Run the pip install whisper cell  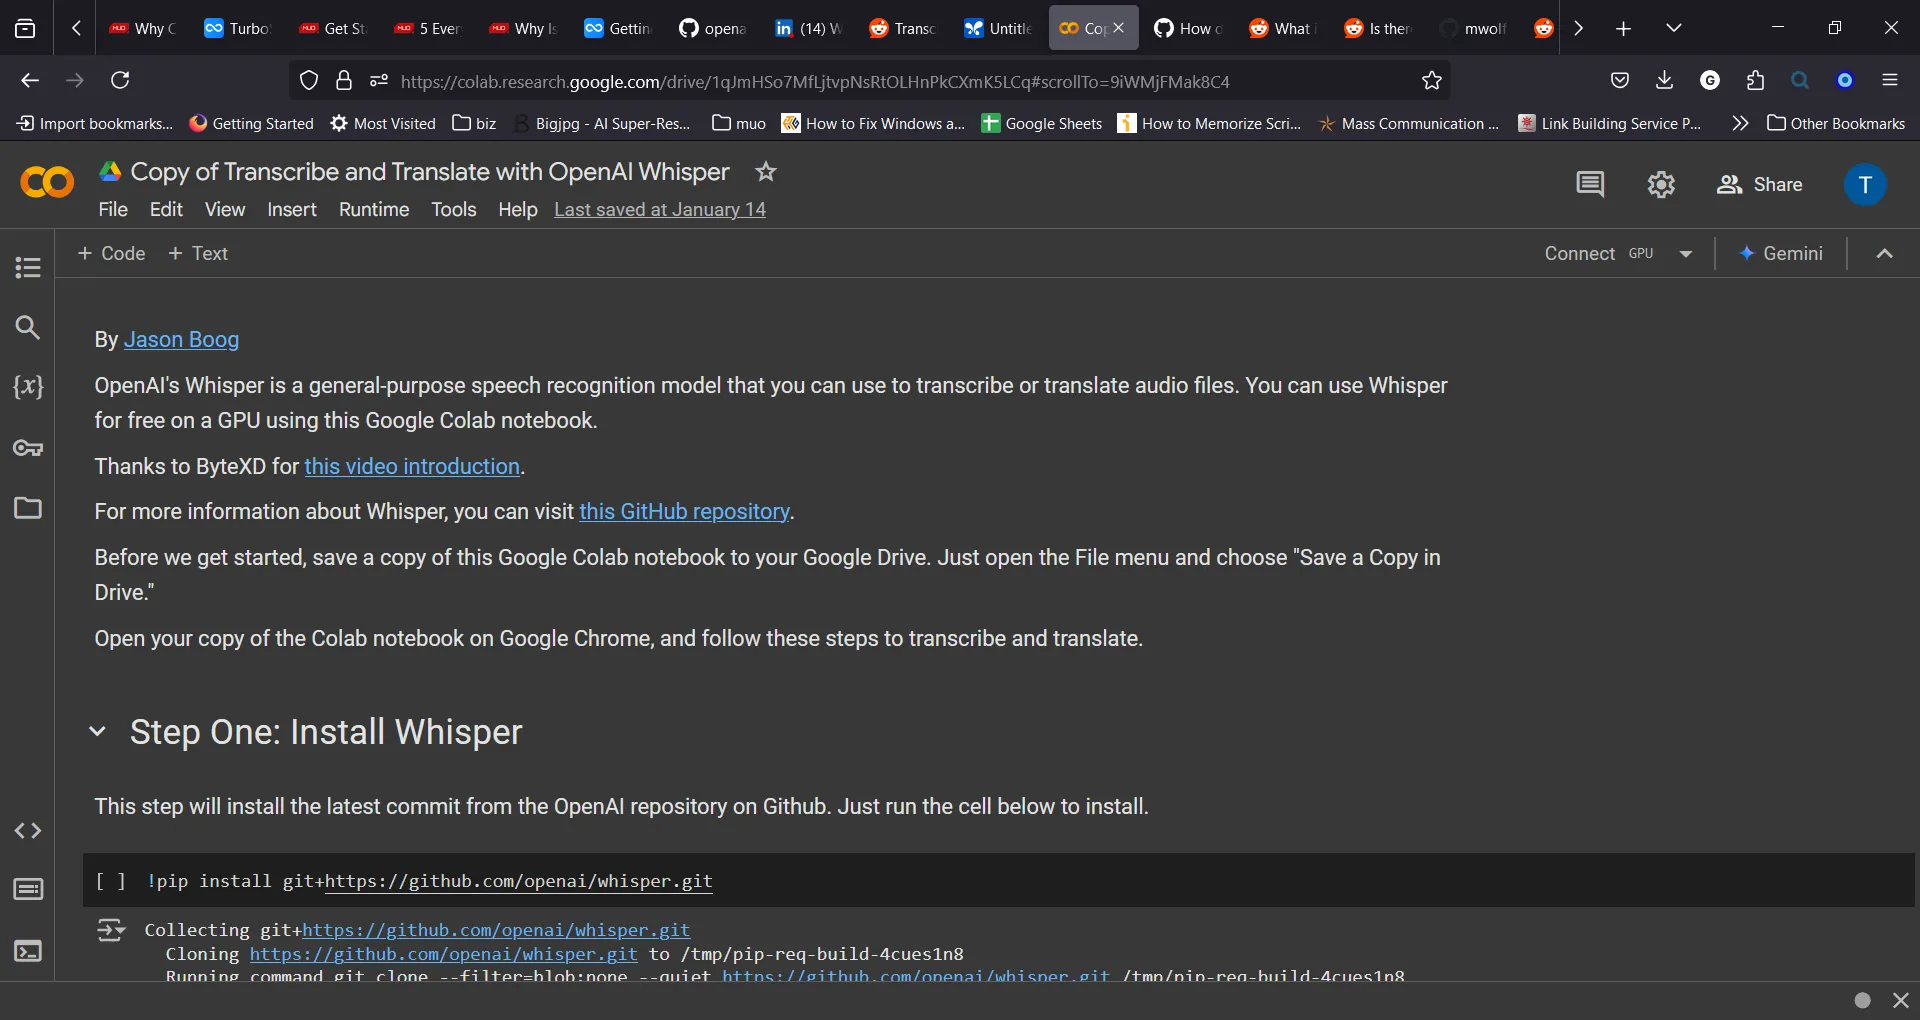pyautogui.click(x=110, y=881)
